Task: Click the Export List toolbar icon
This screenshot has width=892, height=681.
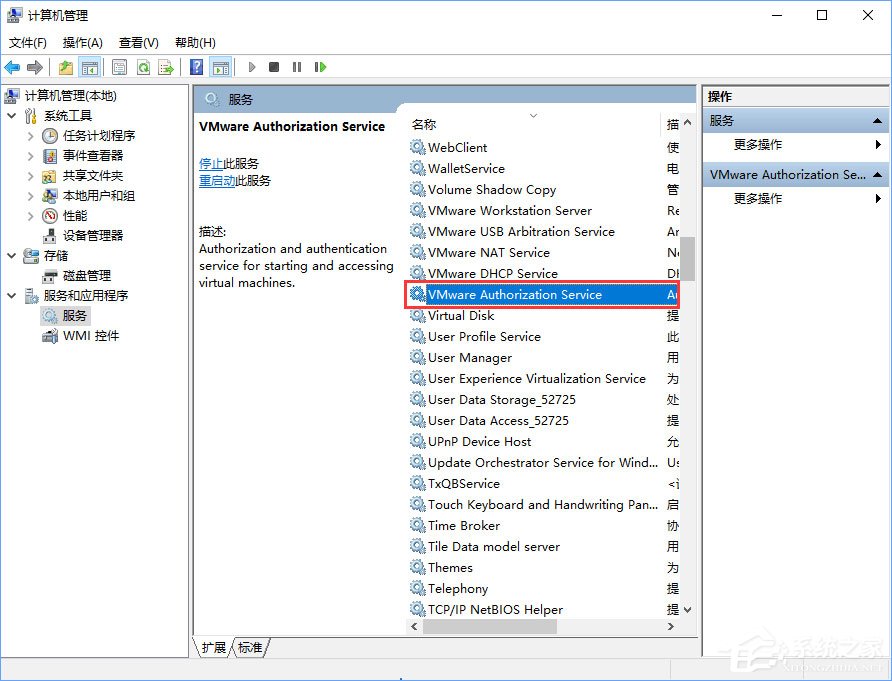Action: (x=166, y=67)
